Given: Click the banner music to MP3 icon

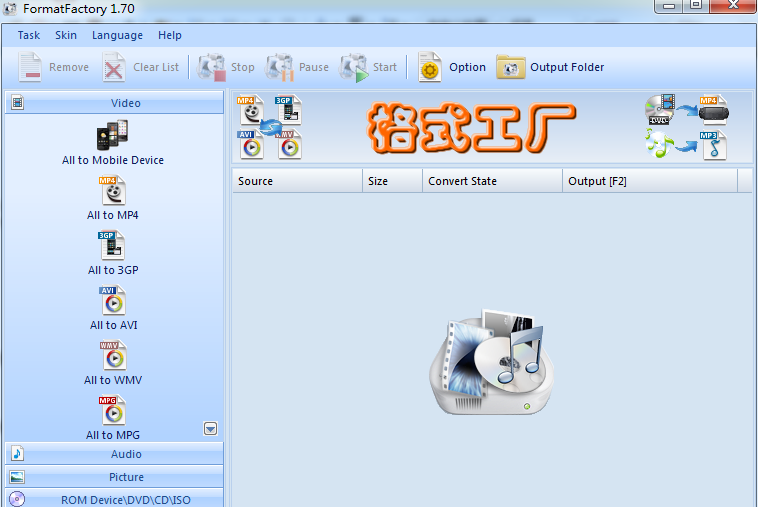Looking at the screenshot, I should (686, 144).
